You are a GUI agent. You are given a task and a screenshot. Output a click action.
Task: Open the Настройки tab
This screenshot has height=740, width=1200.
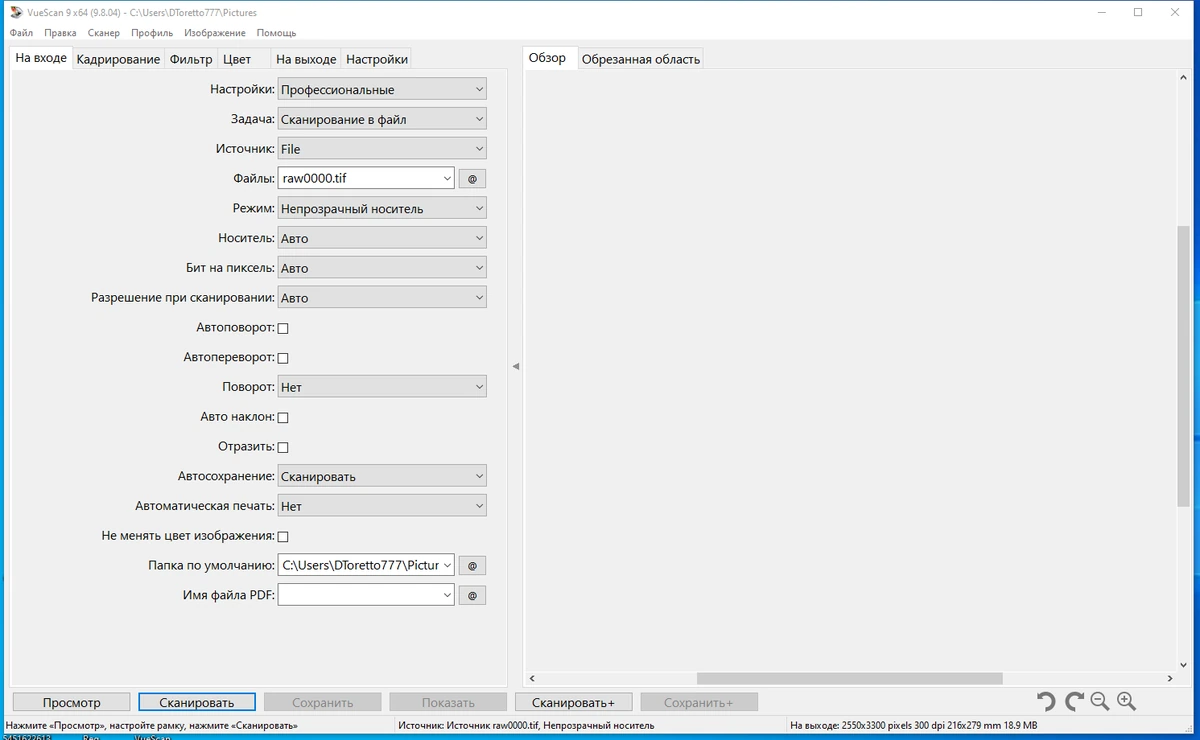tap(377, 59)
